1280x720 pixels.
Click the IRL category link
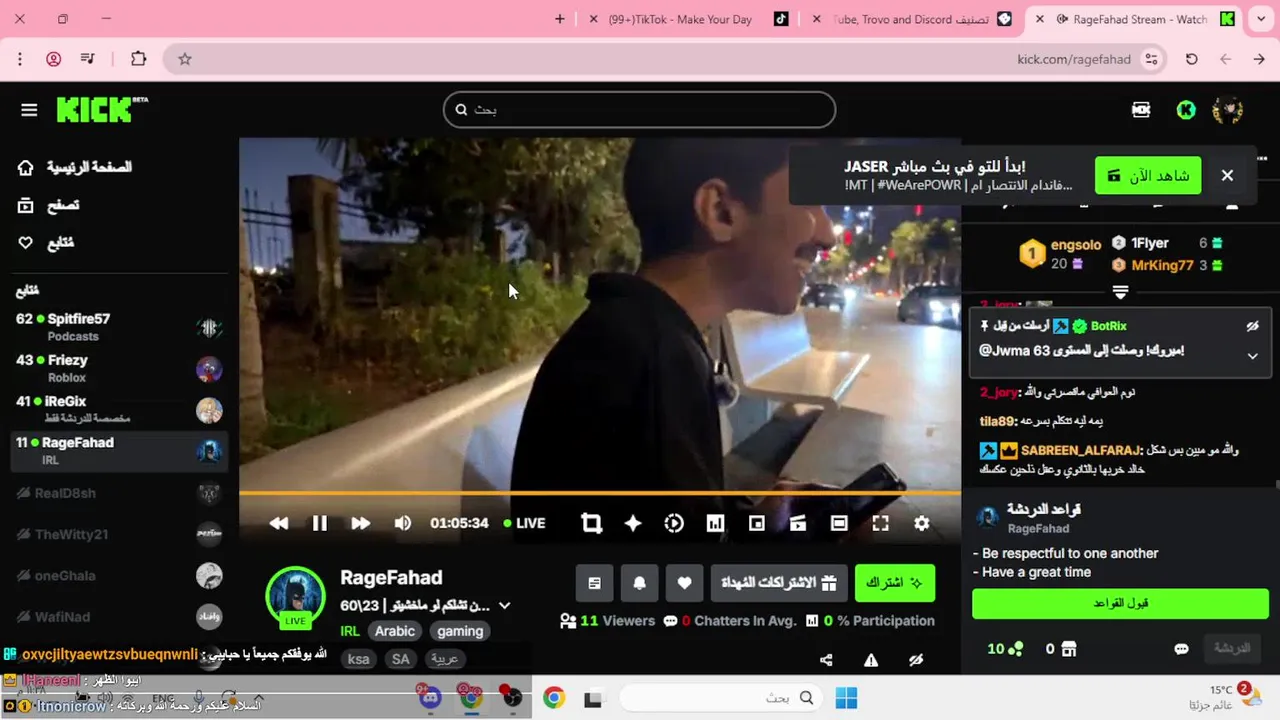click(350, 631)
